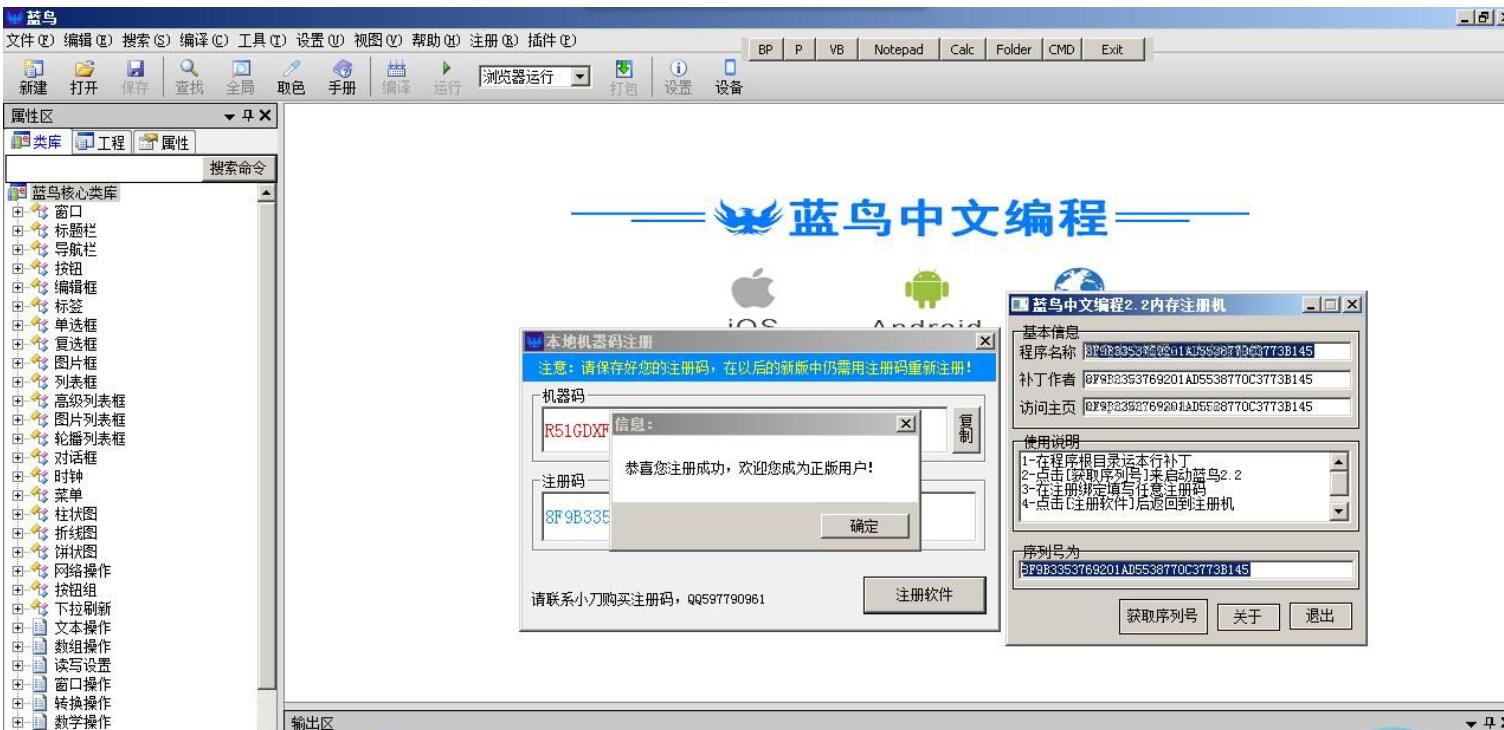Click the 打开 (Open) folder icon
Screen dimensions: 1504x730
[83, 67]
